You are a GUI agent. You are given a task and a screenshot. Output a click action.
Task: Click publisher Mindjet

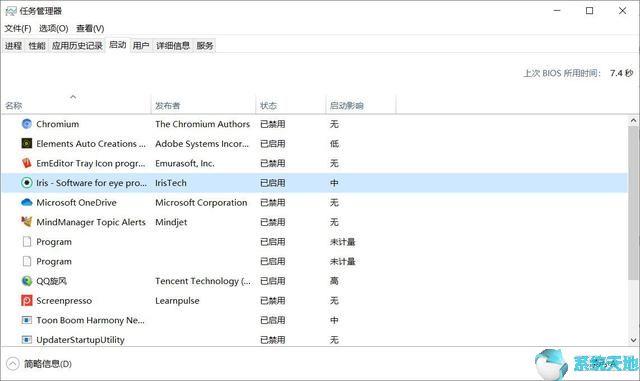[x=171, y=222]
